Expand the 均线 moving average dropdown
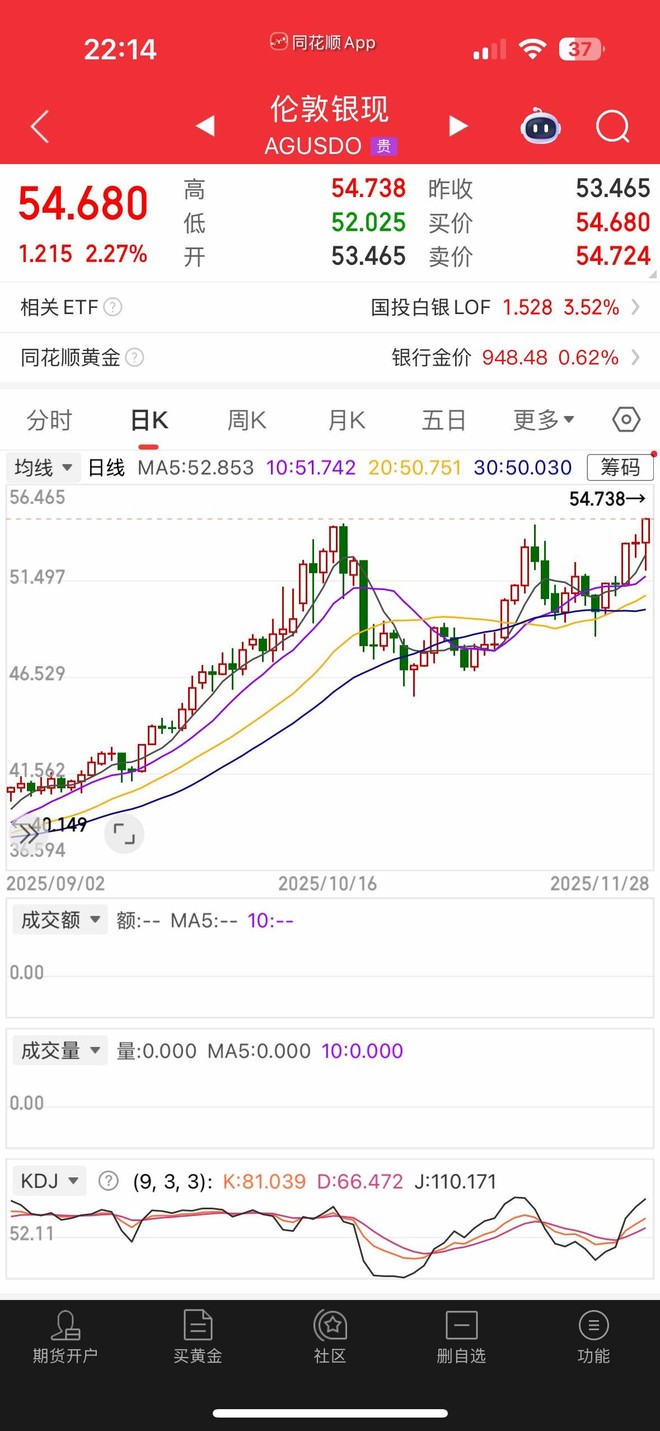This screenshot has width=660, height=1431. coord(40,467)
